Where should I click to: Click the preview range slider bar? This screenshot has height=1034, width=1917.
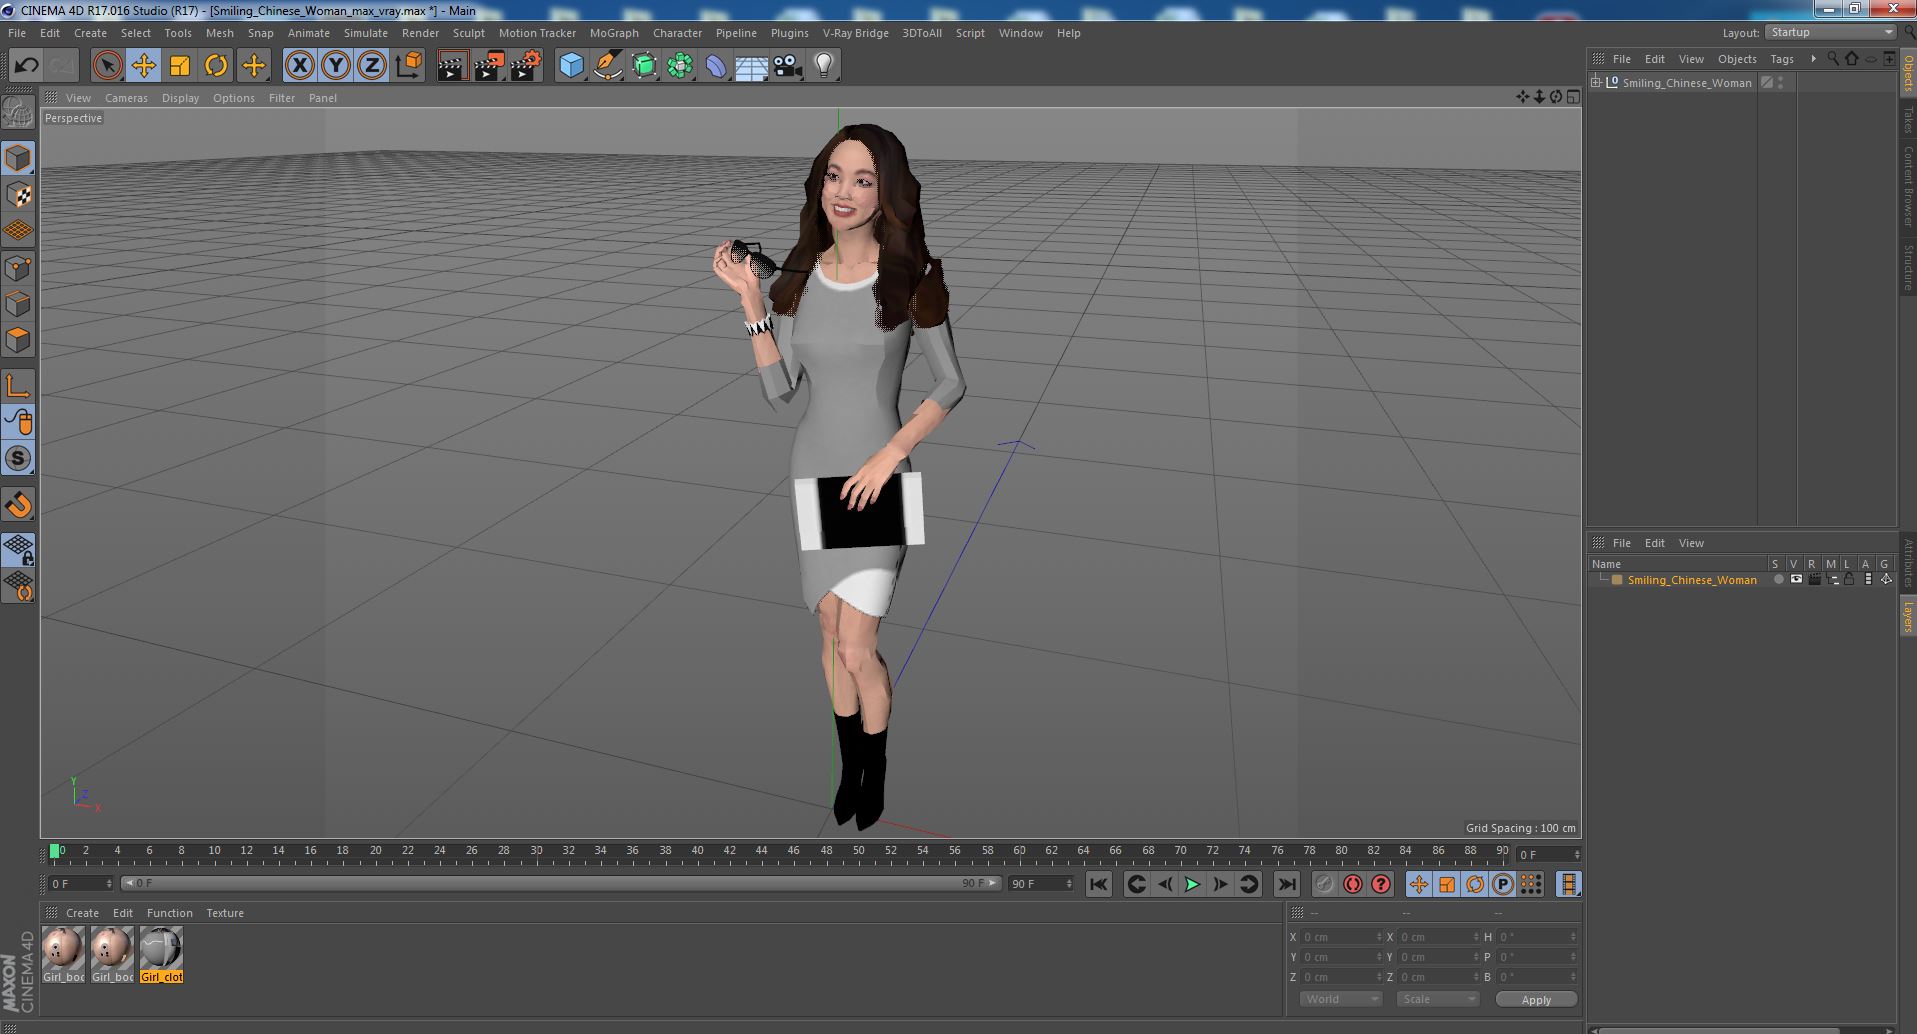pos(560,884)
